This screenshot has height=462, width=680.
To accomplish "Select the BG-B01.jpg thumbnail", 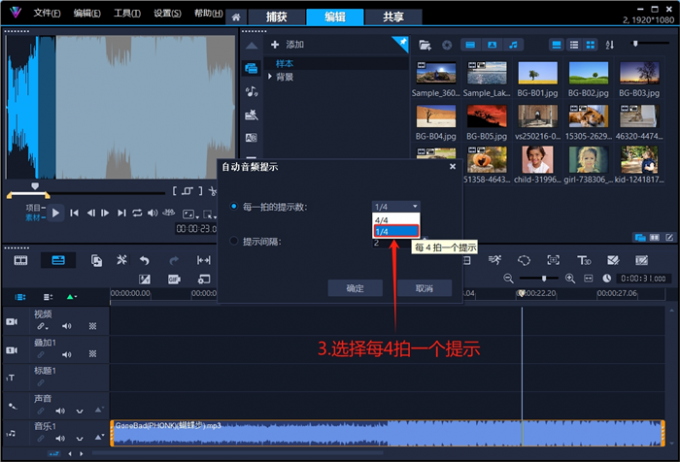I will pos(537,73).
